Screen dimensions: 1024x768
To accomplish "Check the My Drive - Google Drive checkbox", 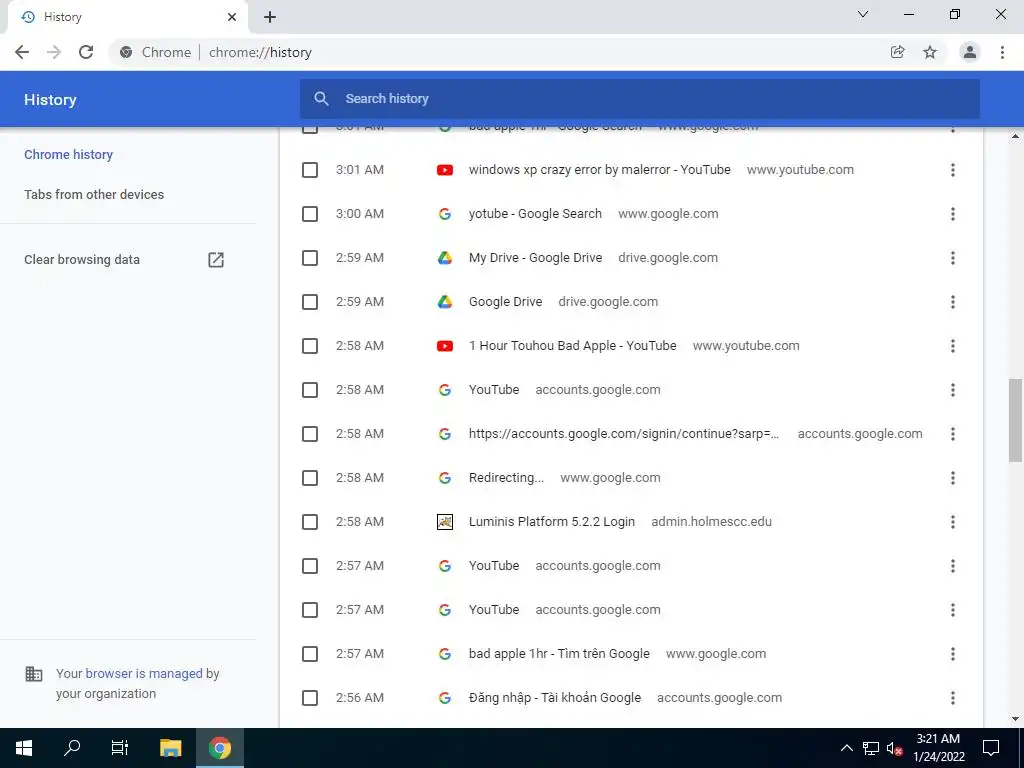I will tap(310, 258).
